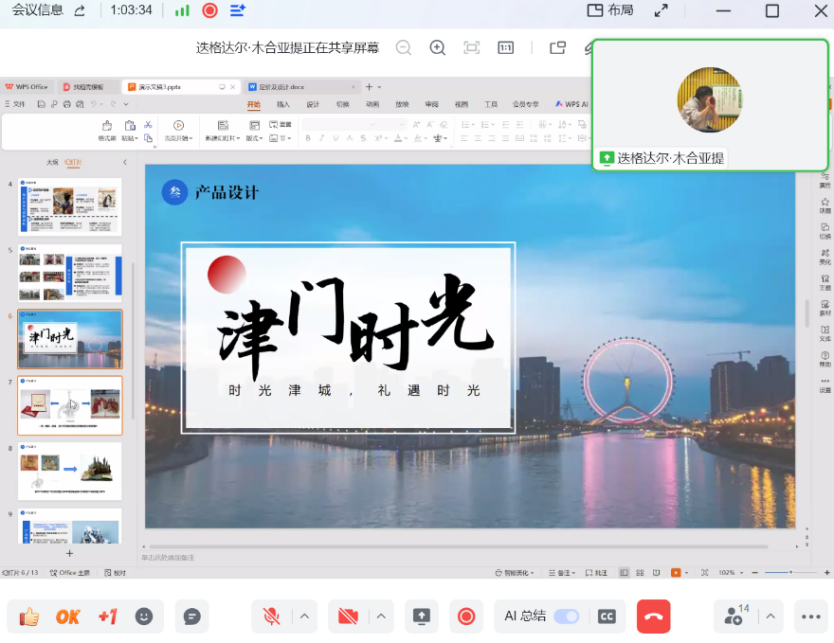The image size is (834, 643).
Task: Send the OK reaction
Action: click(68, 616)
